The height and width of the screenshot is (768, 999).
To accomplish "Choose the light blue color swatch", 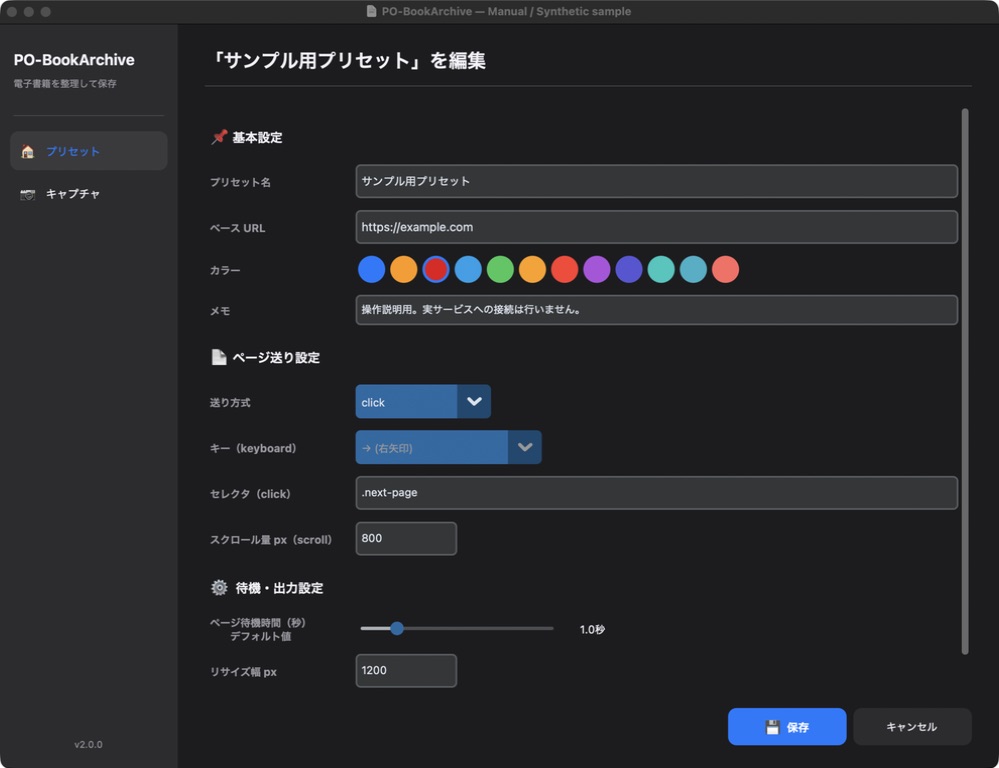I will tap(468, 269).
